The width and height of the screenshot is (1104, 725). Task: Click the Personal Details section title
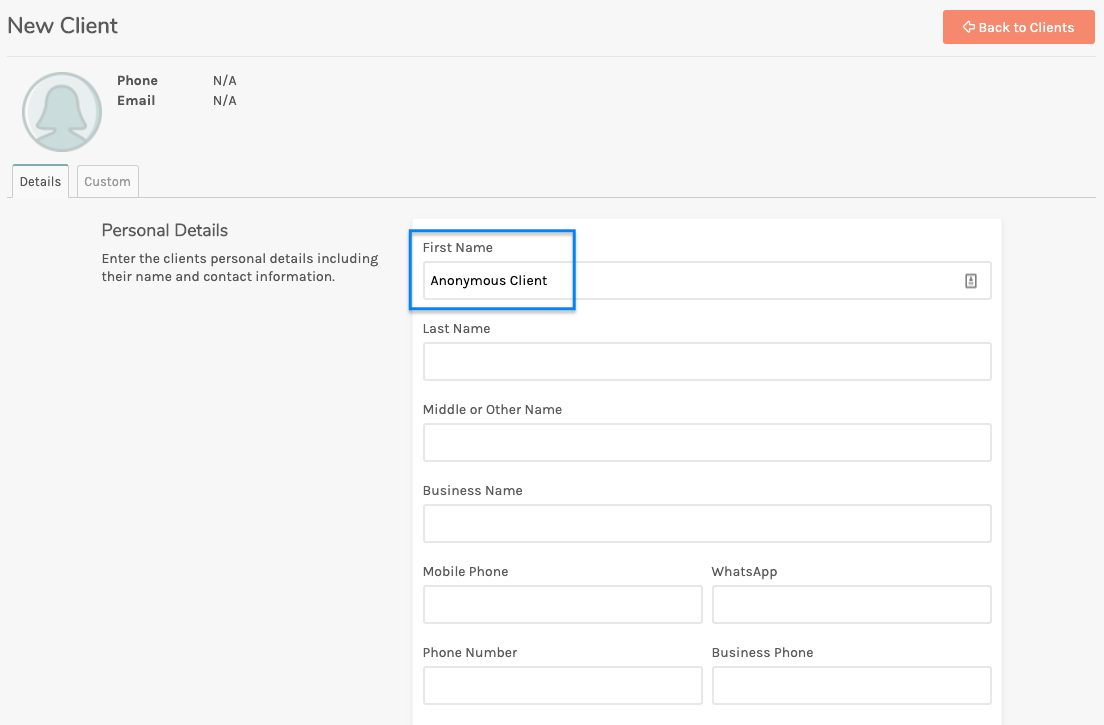[x=165, y=230]
